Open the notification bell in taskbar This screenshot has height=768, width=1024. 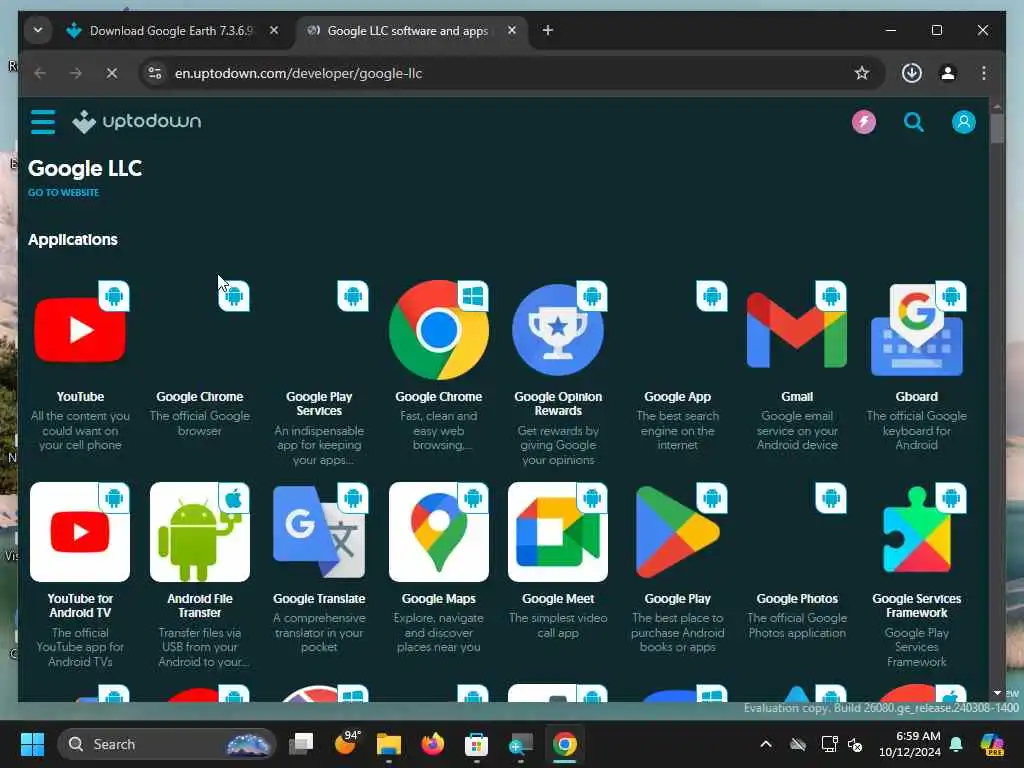point(956,744)
